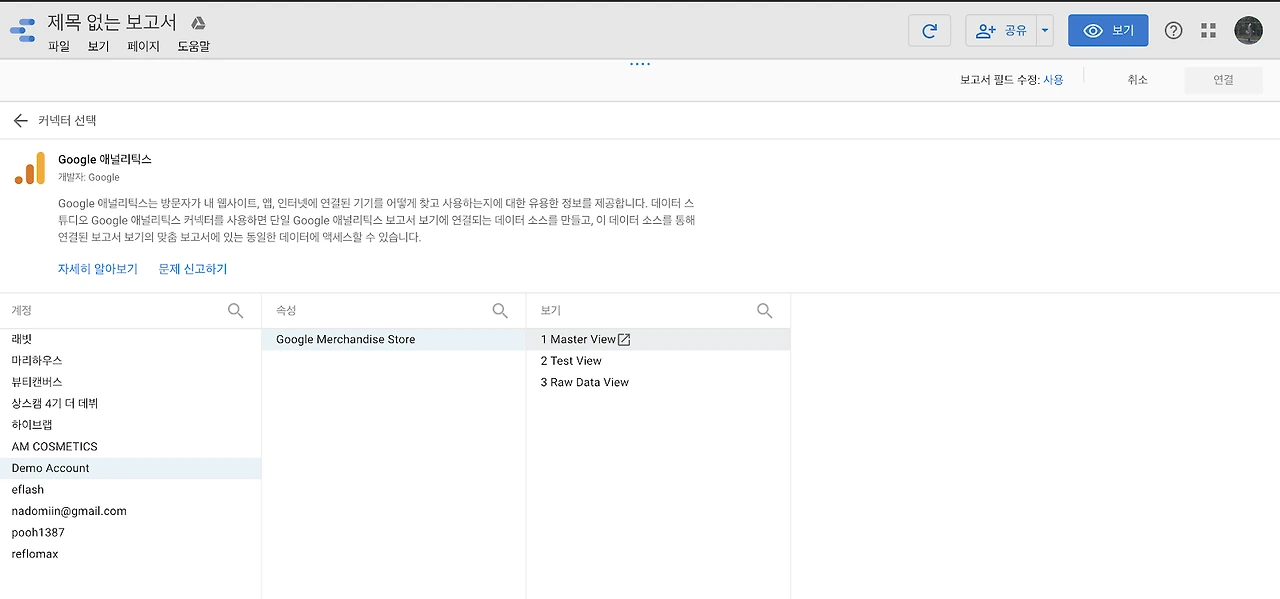Refresh data with the reload icon
The height and width of the screenshot is (599, 1280).
tap(929, 30)
